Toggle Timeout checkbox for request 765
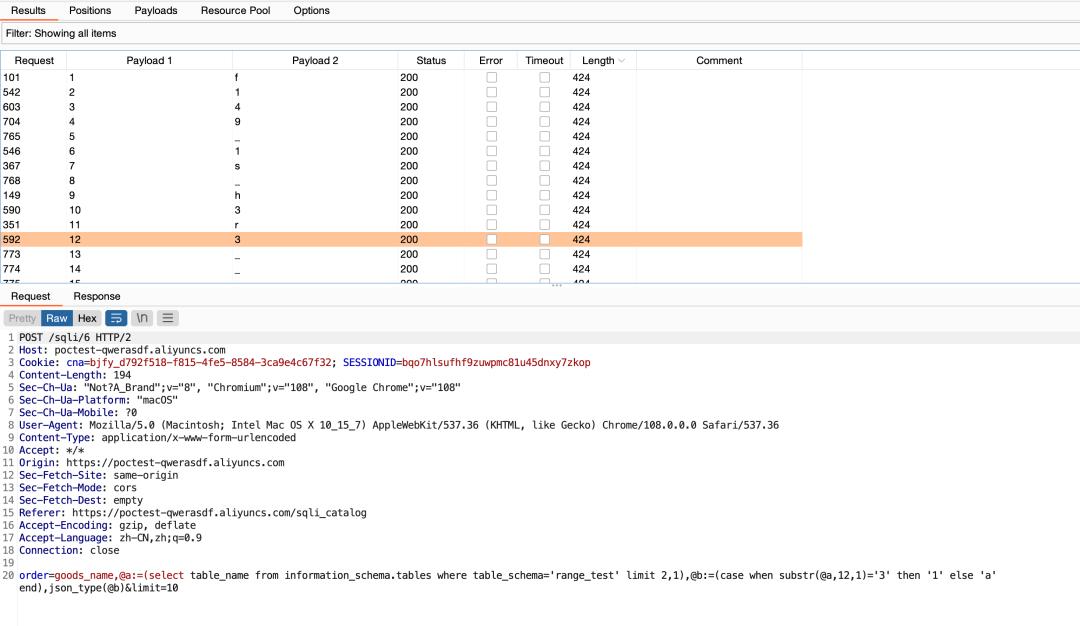This screenshot has width=1080, height=626. 544,136
